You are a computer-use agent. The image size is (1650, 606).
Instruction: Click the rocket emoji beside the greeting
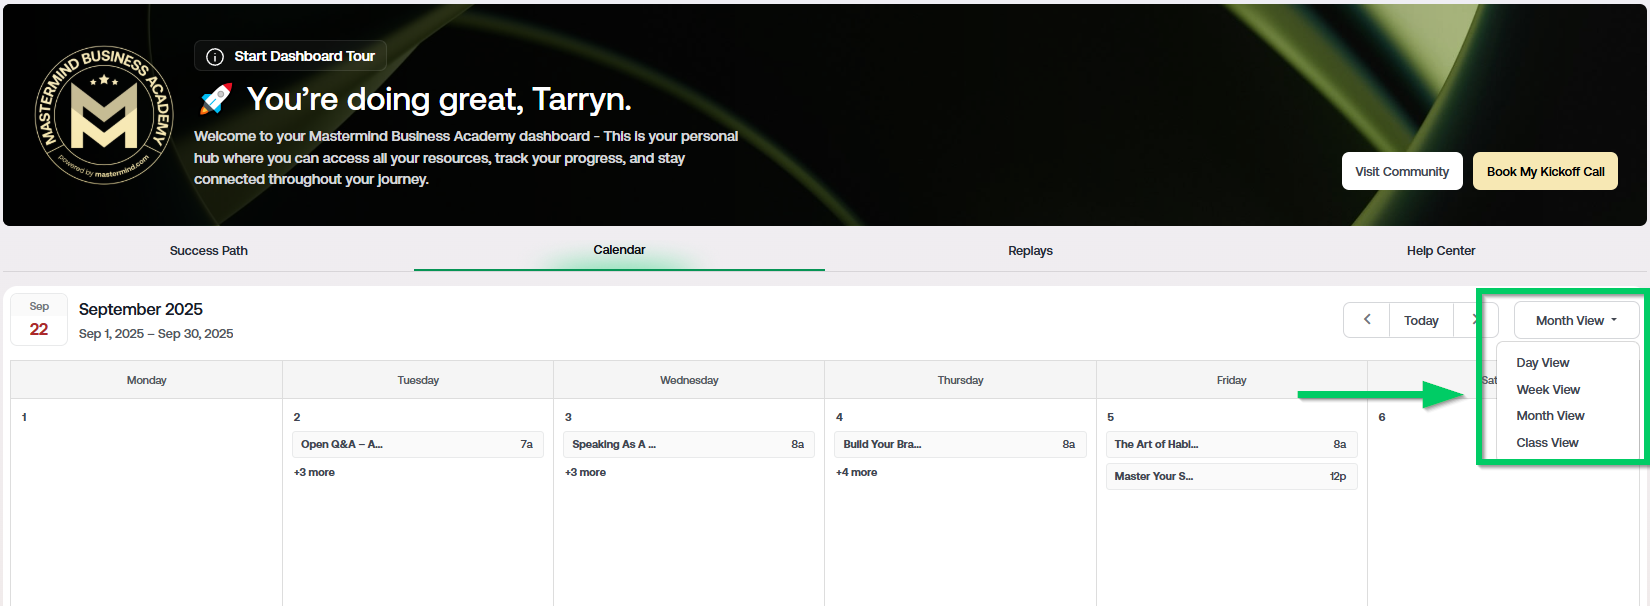(216, 99)
